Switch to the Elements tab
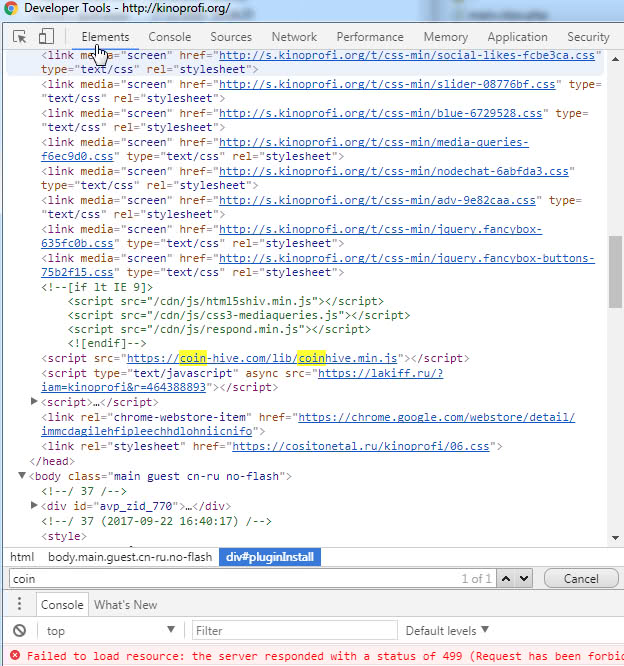This screenshot has width=624, height=666. pyautogui.click(x=105, y=37)
